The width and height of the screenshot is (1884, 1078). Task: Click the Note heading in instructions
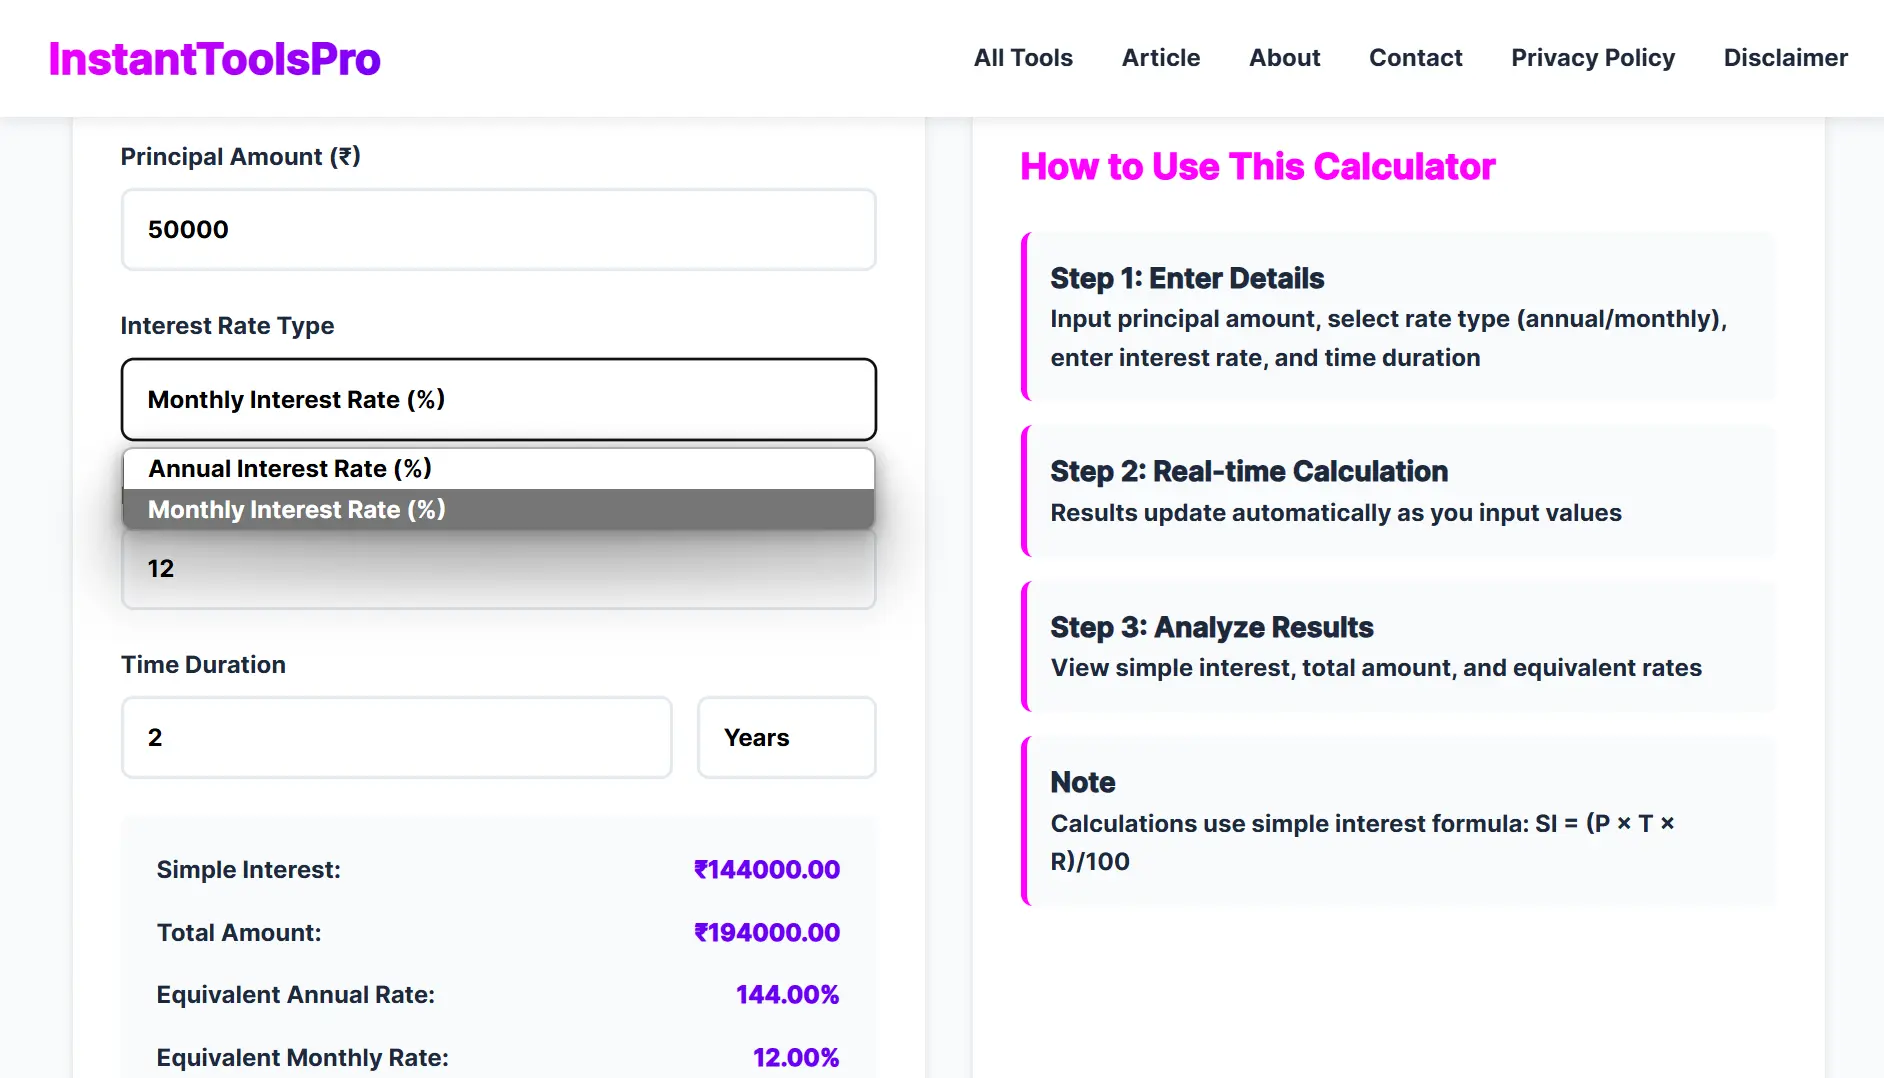(x=1083, y=783)
